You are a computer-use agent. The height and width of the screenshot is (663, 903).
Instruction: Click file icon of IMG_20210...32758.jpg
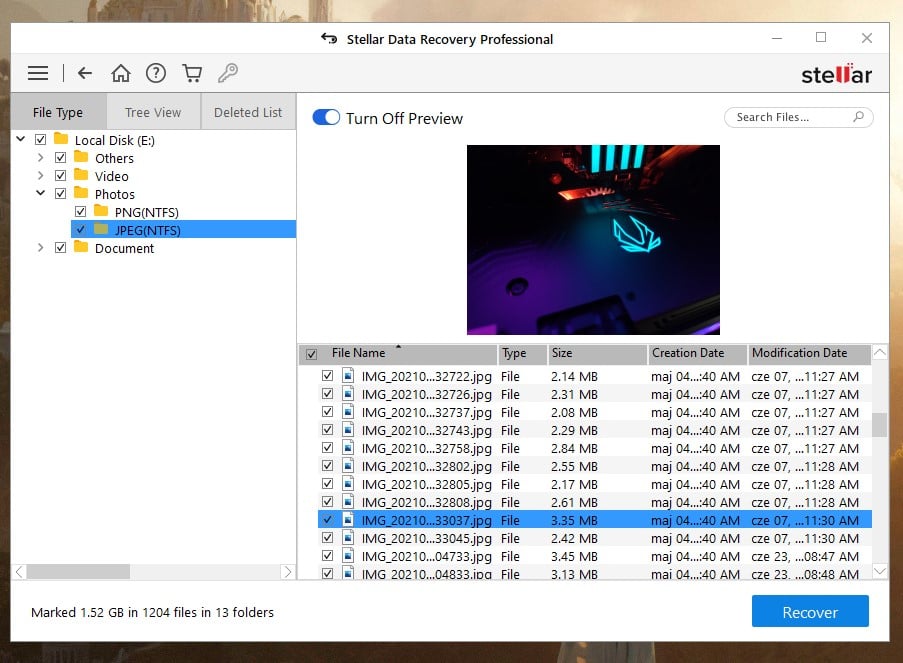pyautogui.click(x=348, y=448)
